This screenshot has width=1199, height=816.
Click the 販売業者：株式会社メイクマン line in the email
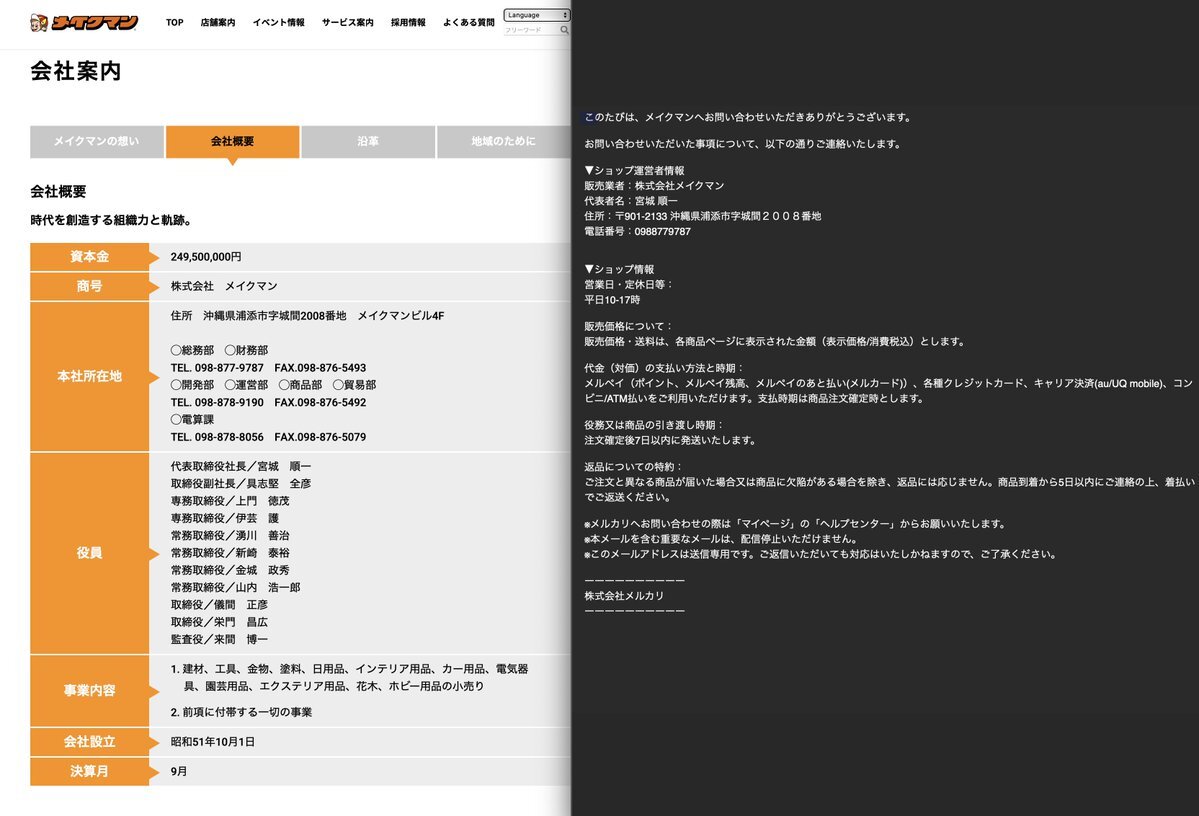[x=654, y=186]
